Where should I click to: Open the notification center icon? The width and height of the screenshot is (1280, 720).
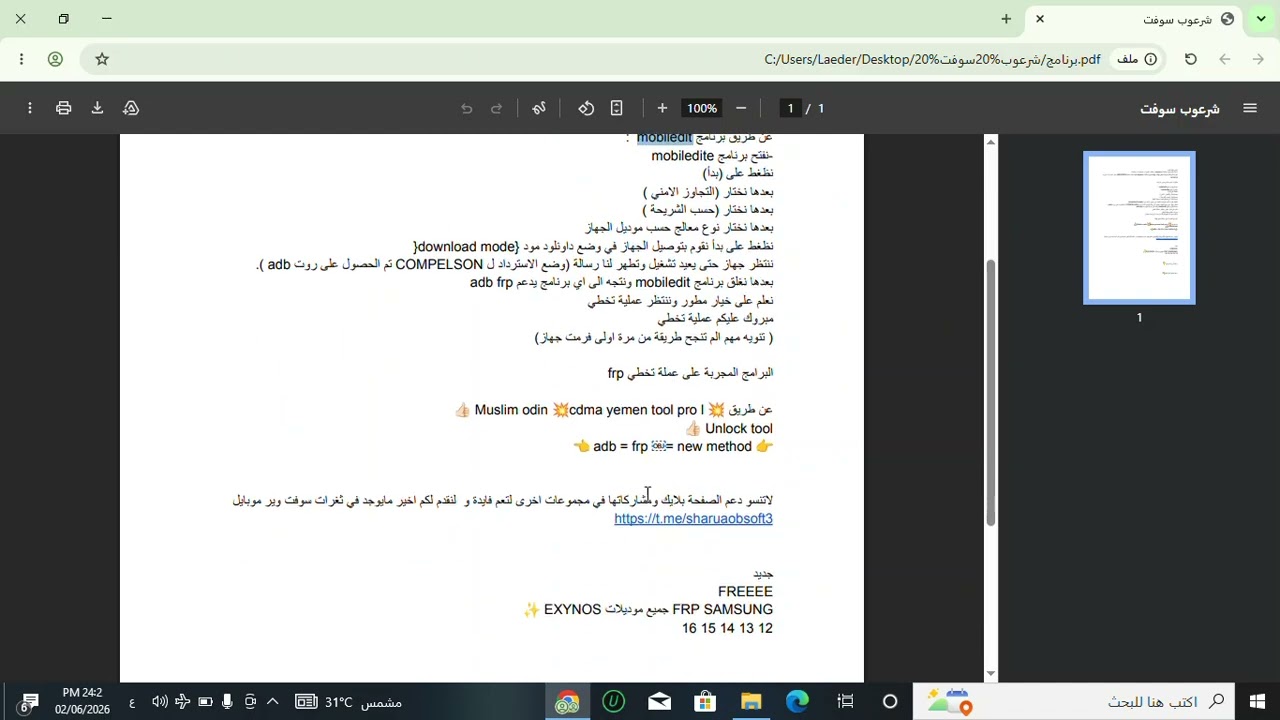(29, 702)
